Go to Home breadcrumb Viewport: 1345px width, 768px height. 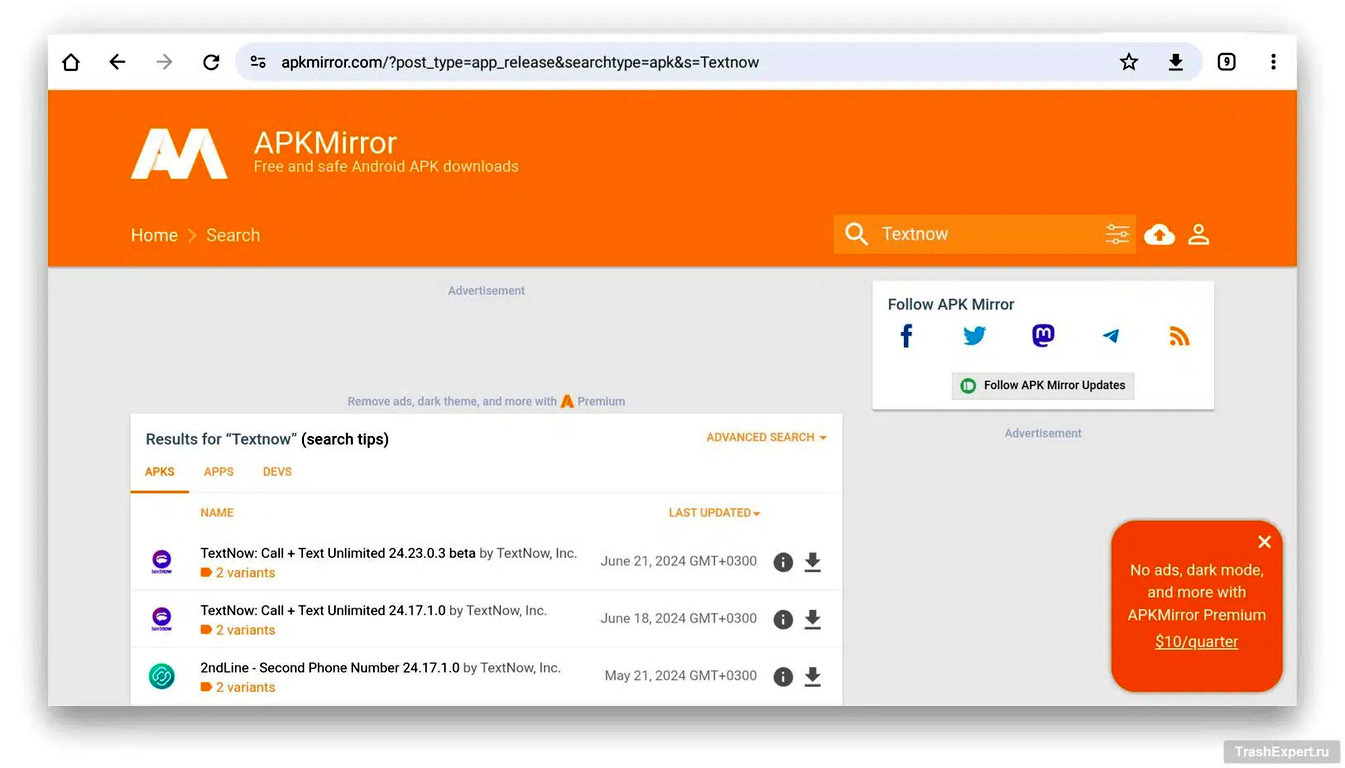click(154, 235)
